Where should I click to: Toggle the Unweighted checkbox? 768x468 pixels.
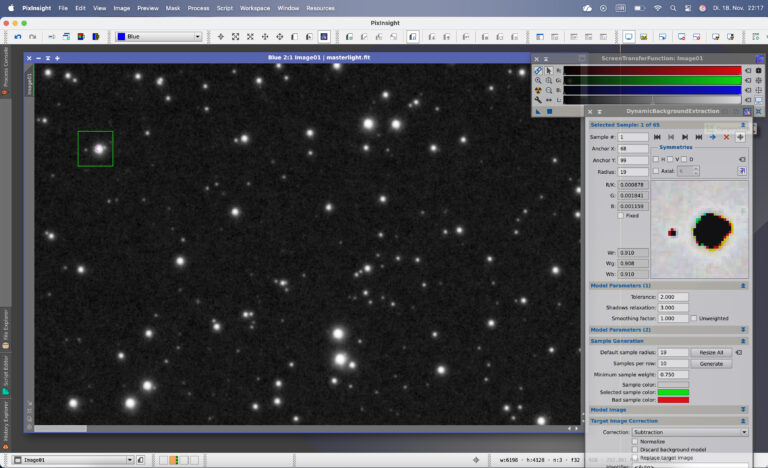[x=695, y=318]
